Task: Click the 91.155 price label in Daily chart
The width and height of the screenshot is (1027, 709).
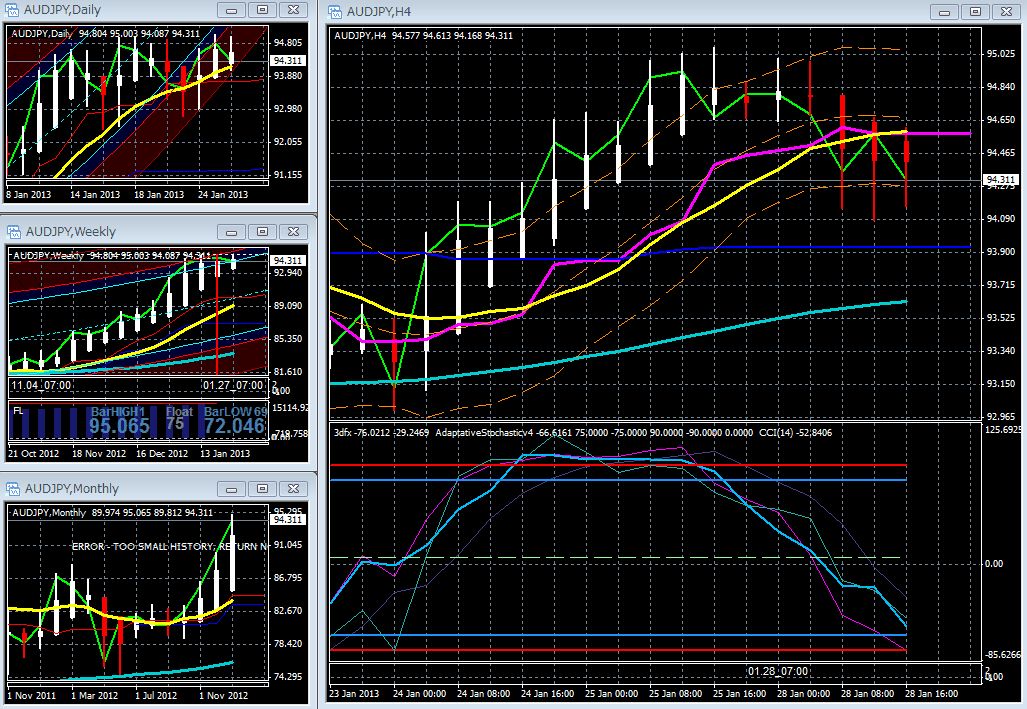Action: pyautogui.click(x=288, y=175)
